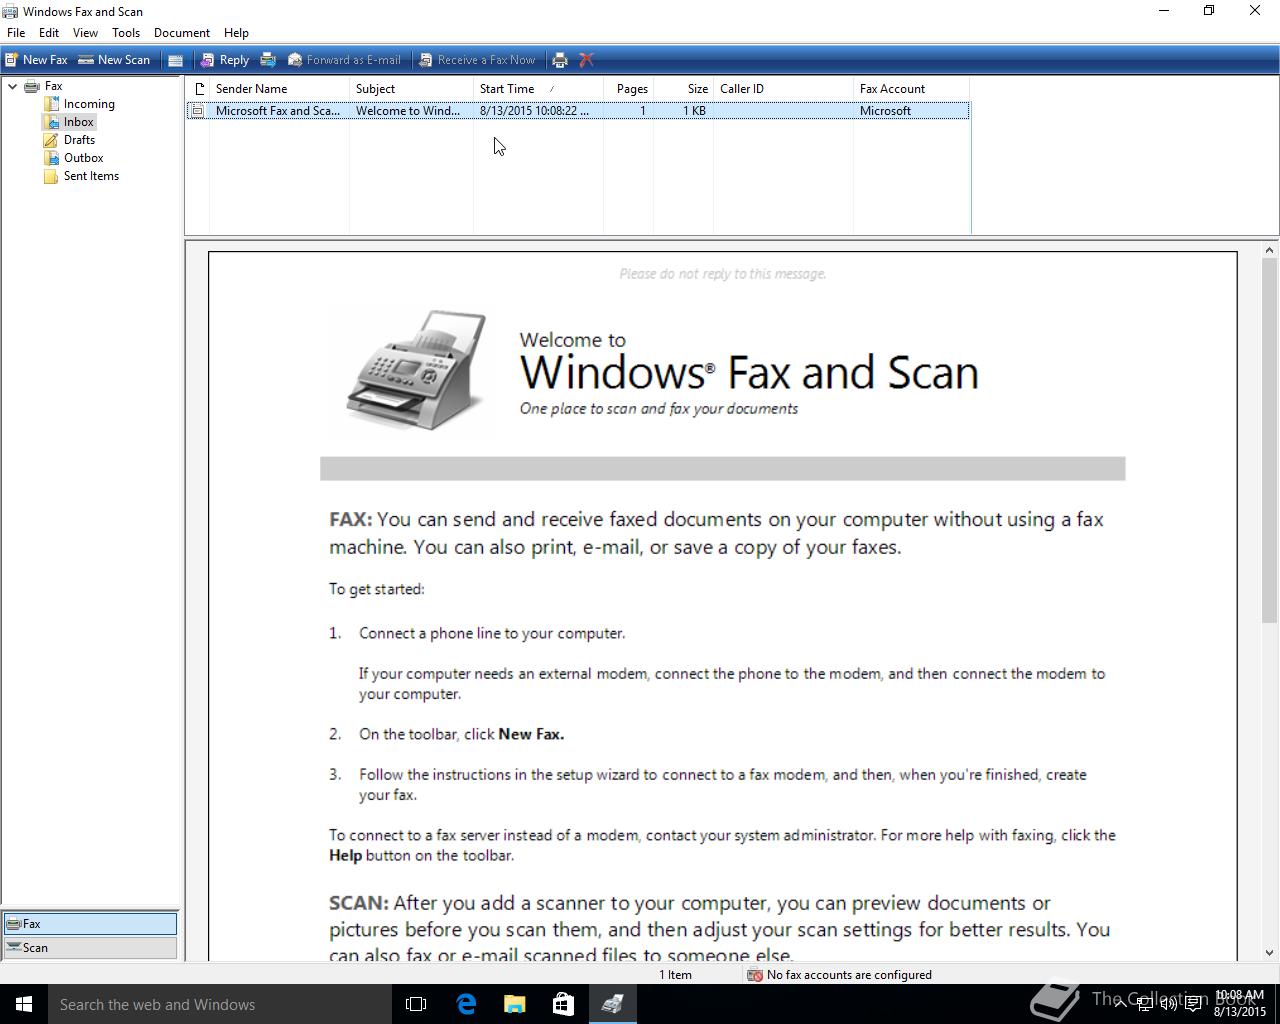The image size is (1280, 1024).
Task: Click the Reply toolbar button
Action: point(224,60)
